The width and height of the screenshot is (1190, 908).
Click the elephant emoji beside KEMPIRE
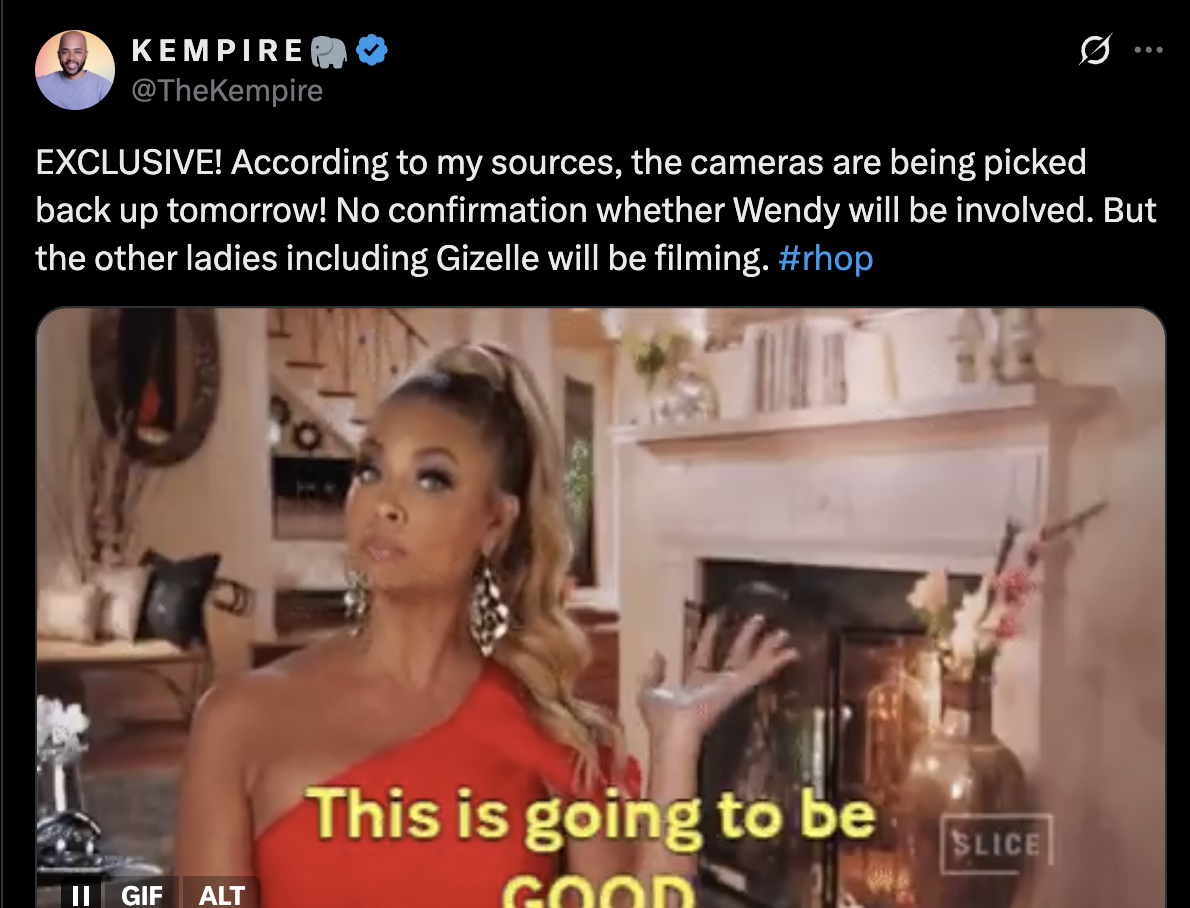coord(329,51)
